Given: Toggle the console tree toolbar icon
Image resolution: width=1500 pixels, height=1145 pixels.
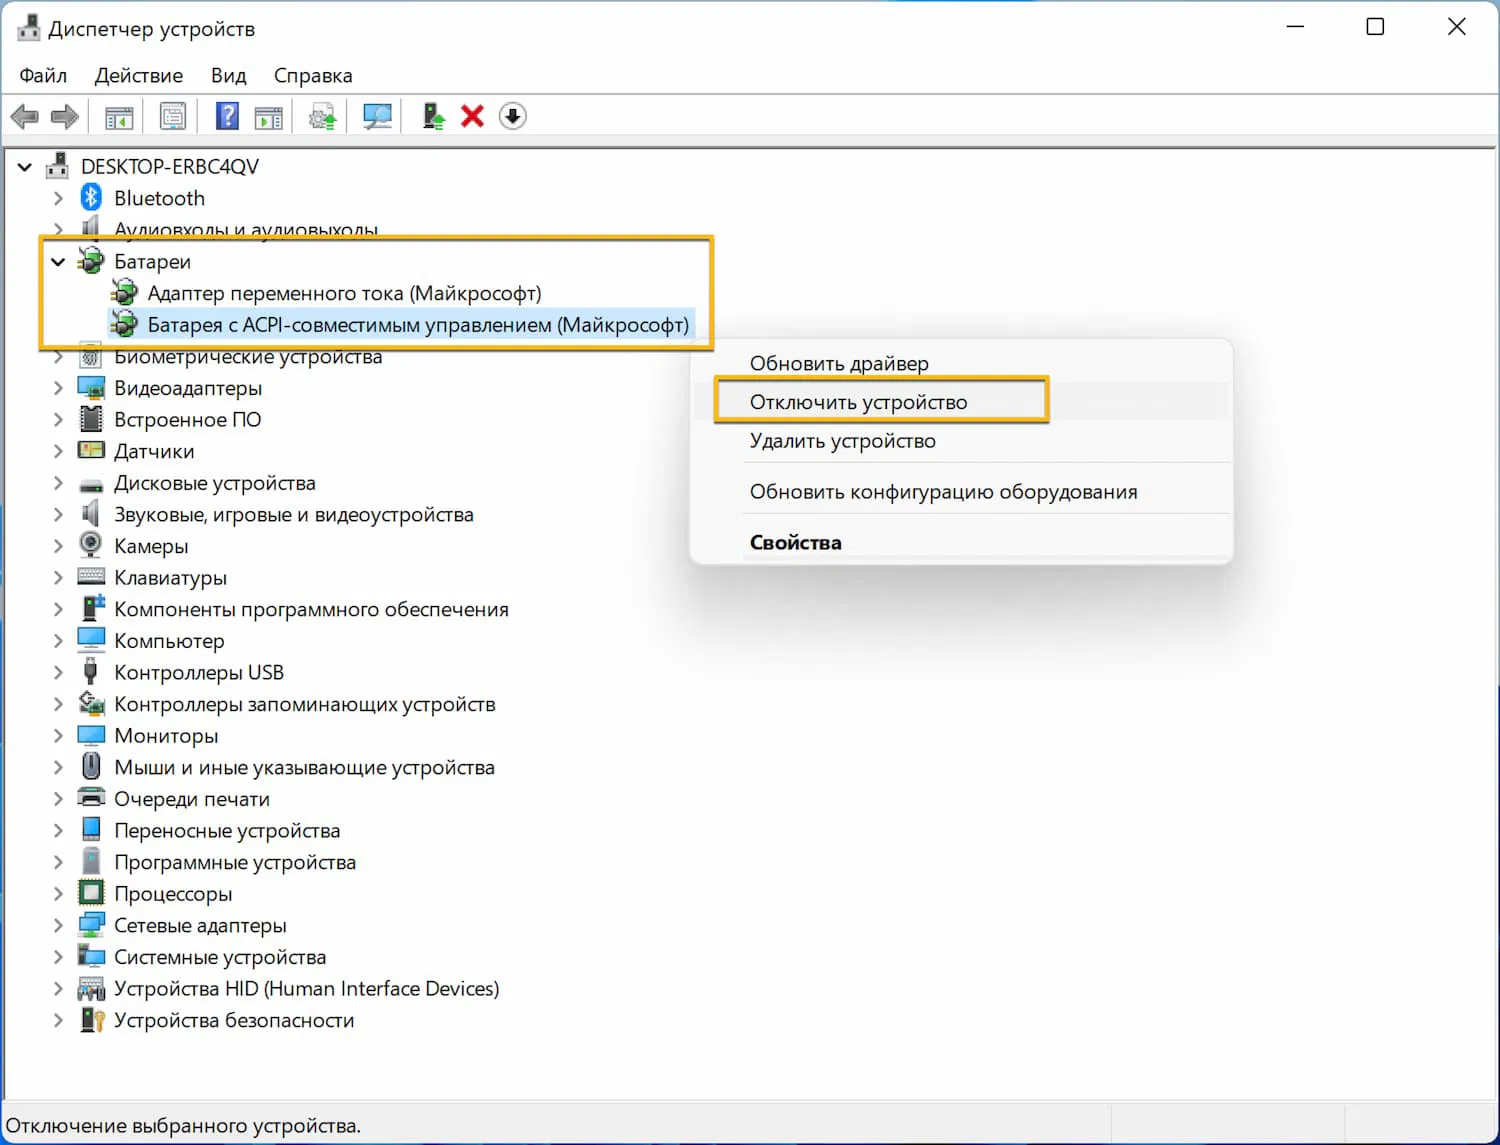Looking at the screenshot, I should 119,117.
